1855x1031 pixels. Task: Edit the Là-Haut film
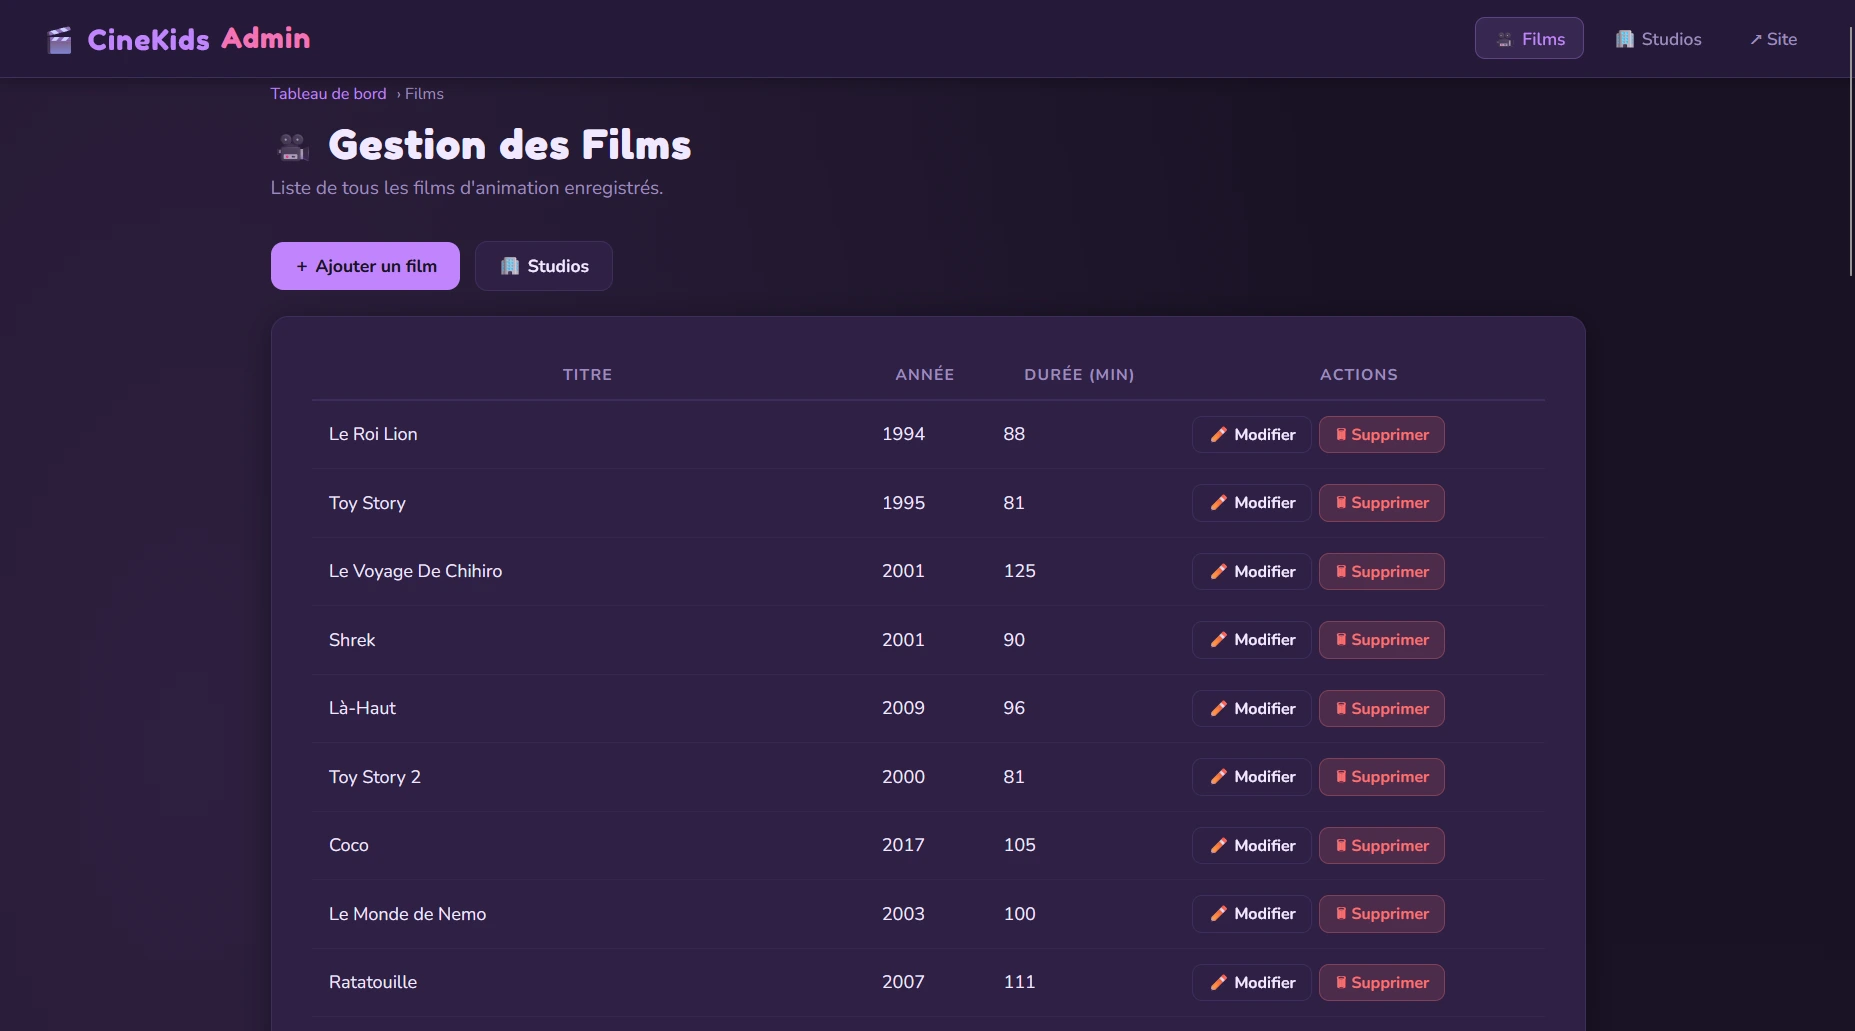[x=1251, y=708]
